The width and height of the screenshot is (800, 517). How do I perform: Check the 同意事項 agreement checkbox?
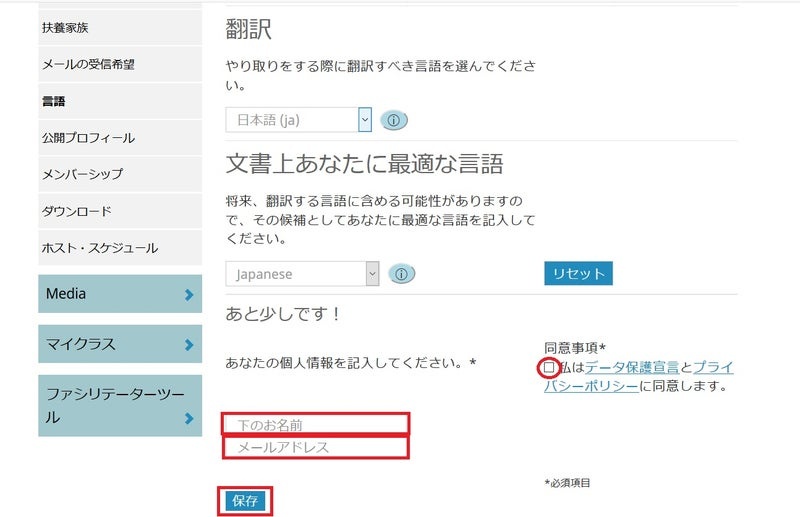[549, 368]
